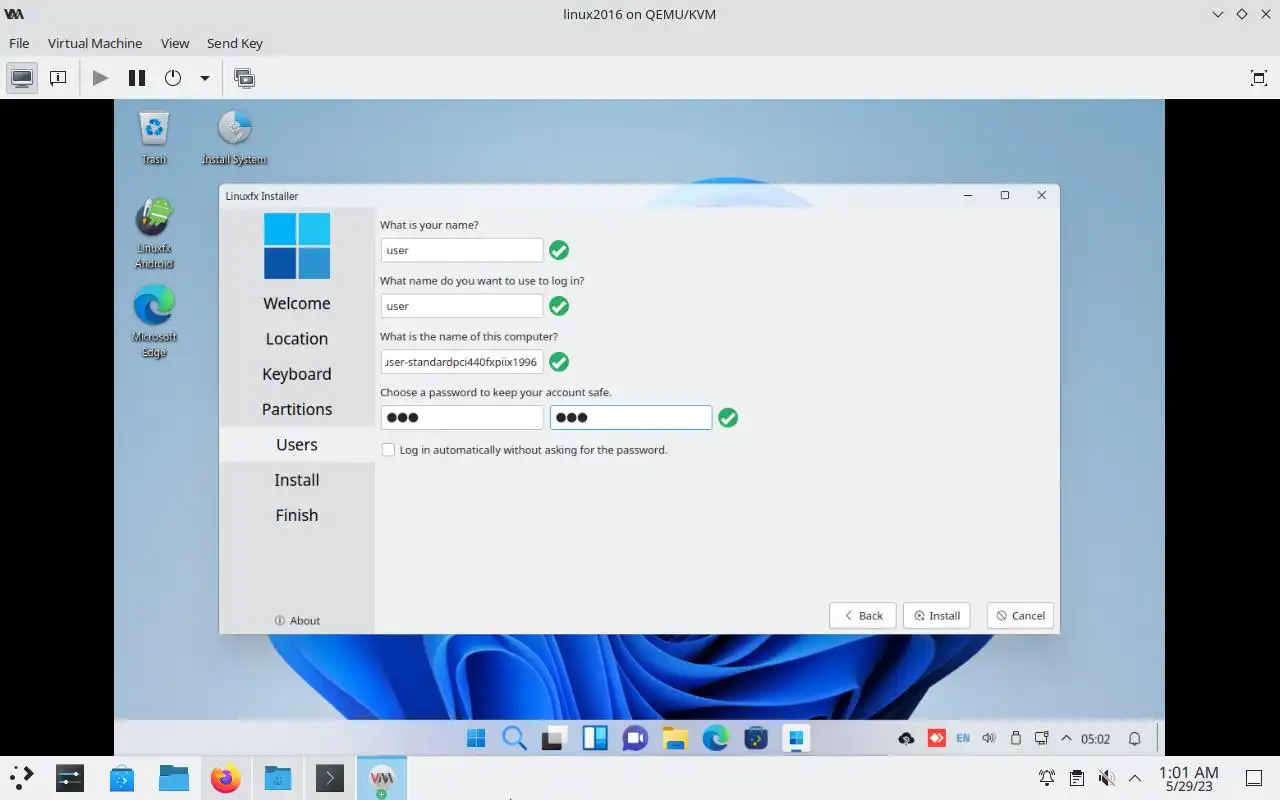1280x800 pixels.
Task: Open the View menu
Action: (175, 43)
